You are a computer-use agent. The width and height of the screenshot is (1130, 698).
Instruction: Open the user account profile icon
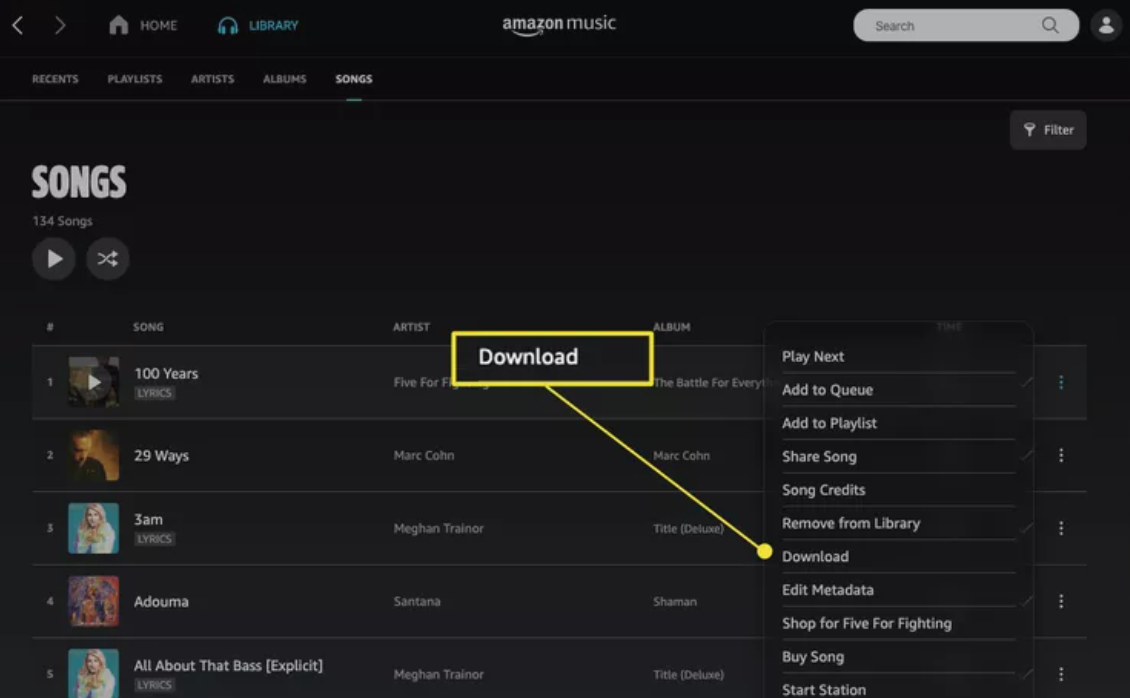click(x=1106, y=24)
